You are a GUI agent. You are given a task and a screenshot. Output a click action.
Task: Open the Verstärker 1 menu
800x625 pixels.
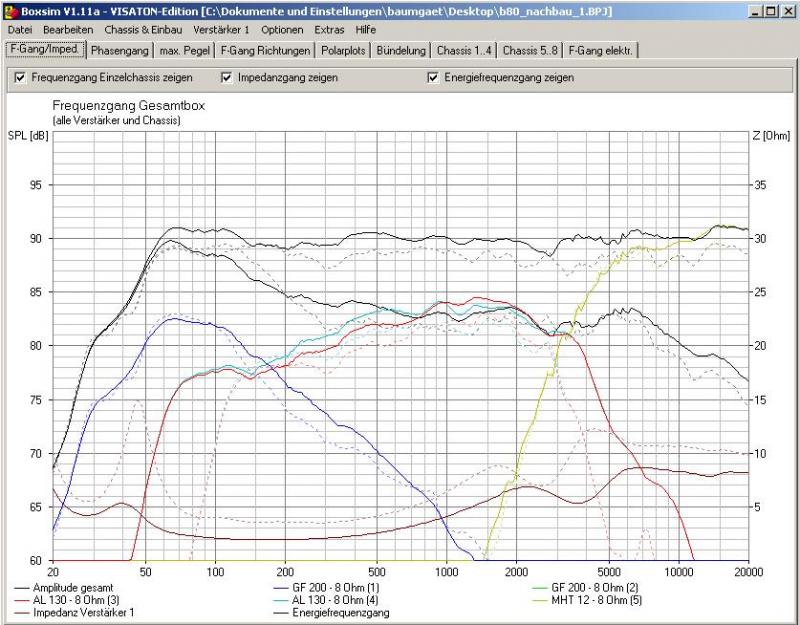[x=221, y=30]
